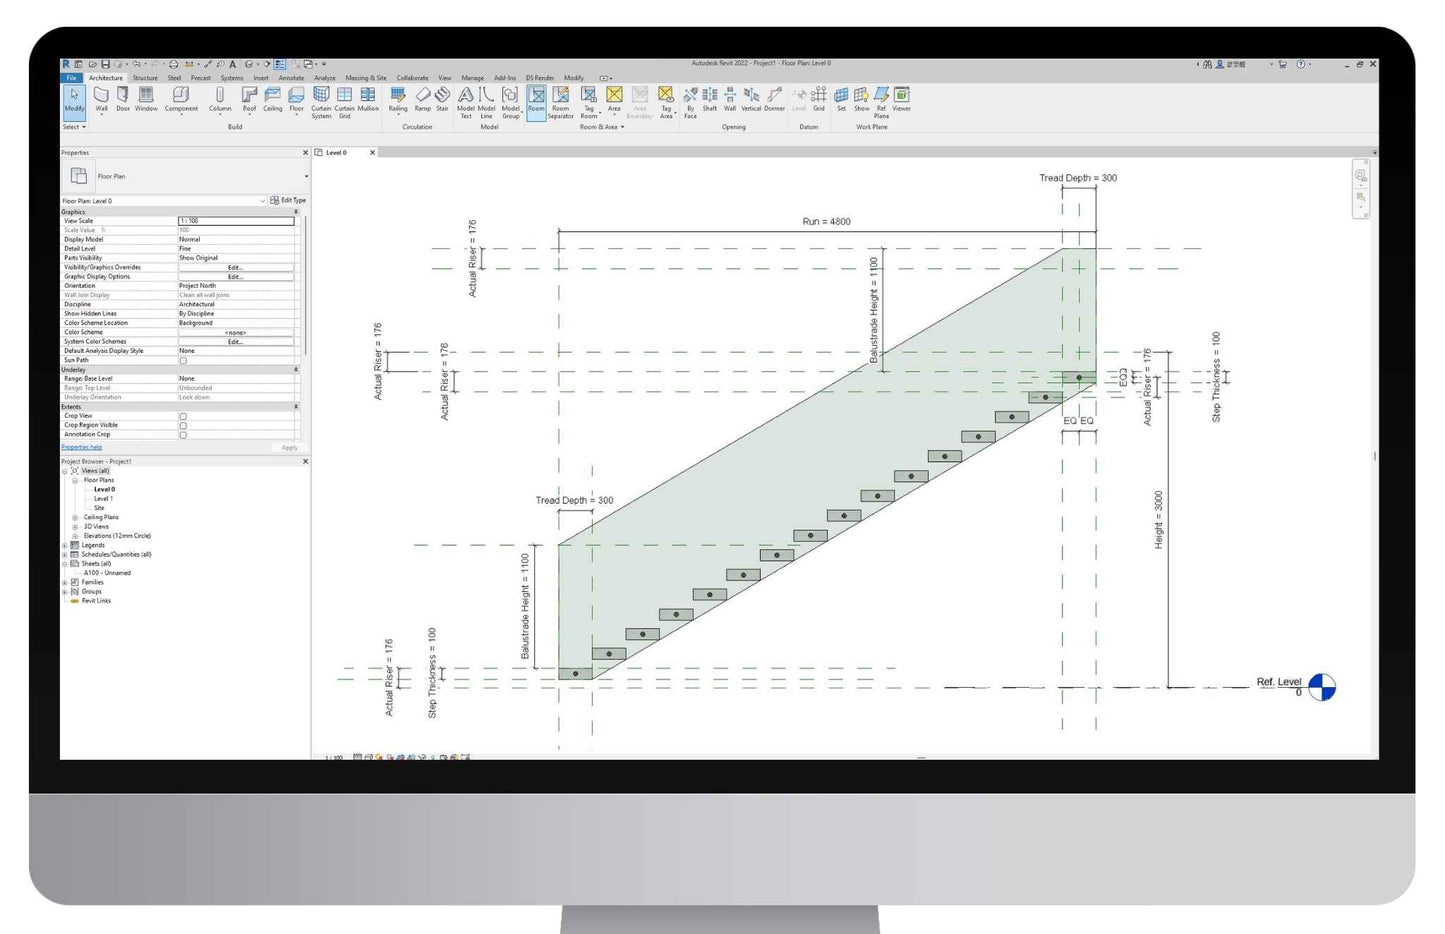This screenshot has width=1445, height=934.
Task: Select the Railing tool
Action: 398,98
